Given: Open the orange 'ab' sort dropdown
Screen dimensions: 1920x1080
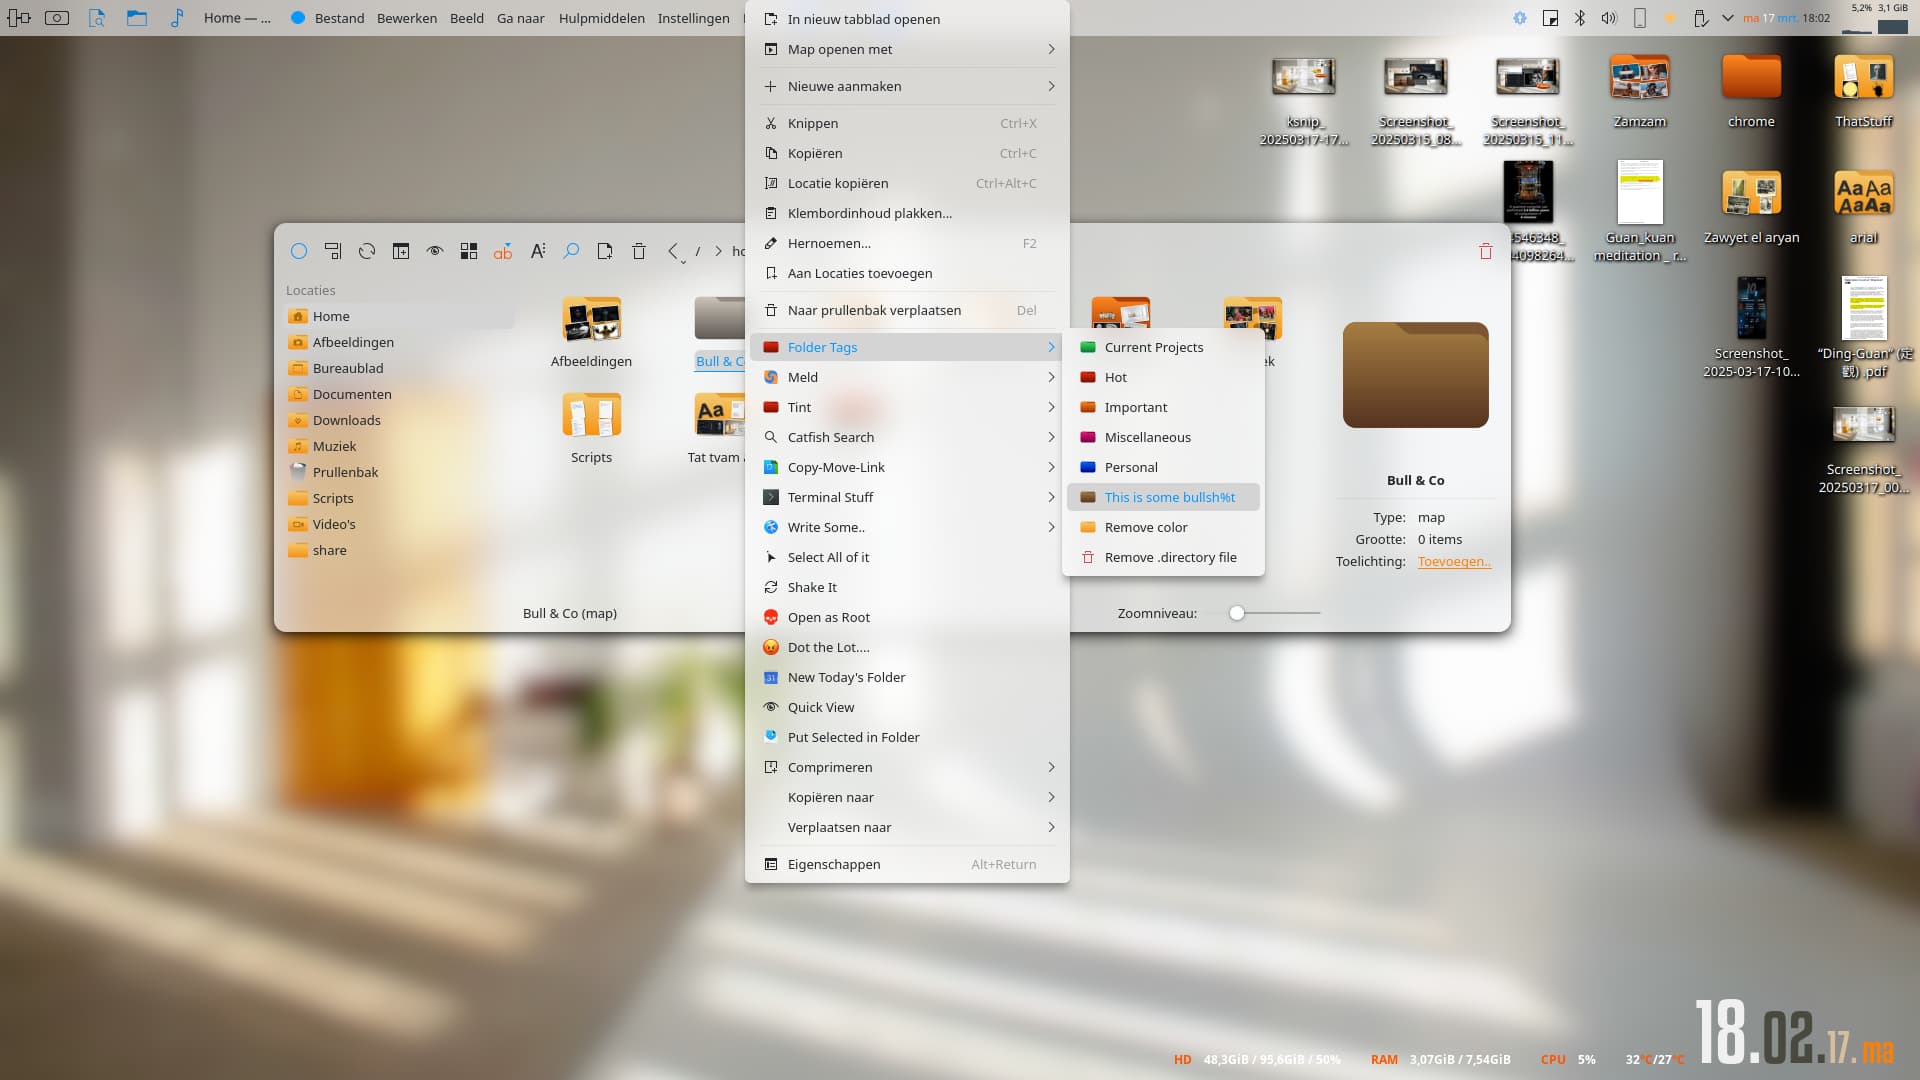Looking at the screenshot, I should pyautogui.click(x=503, y=251).
